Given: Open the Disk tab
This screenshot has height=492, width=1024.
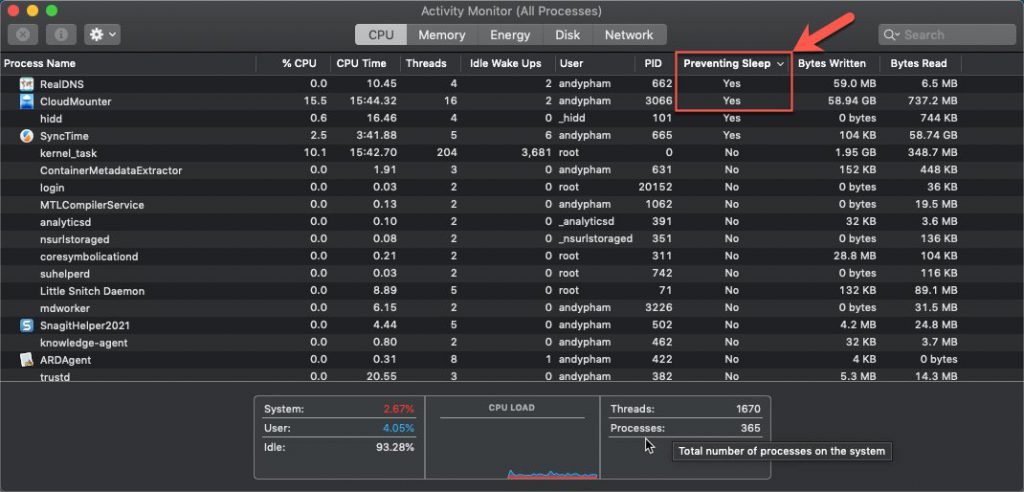Looking at the screenshot, I should (567, 35).
